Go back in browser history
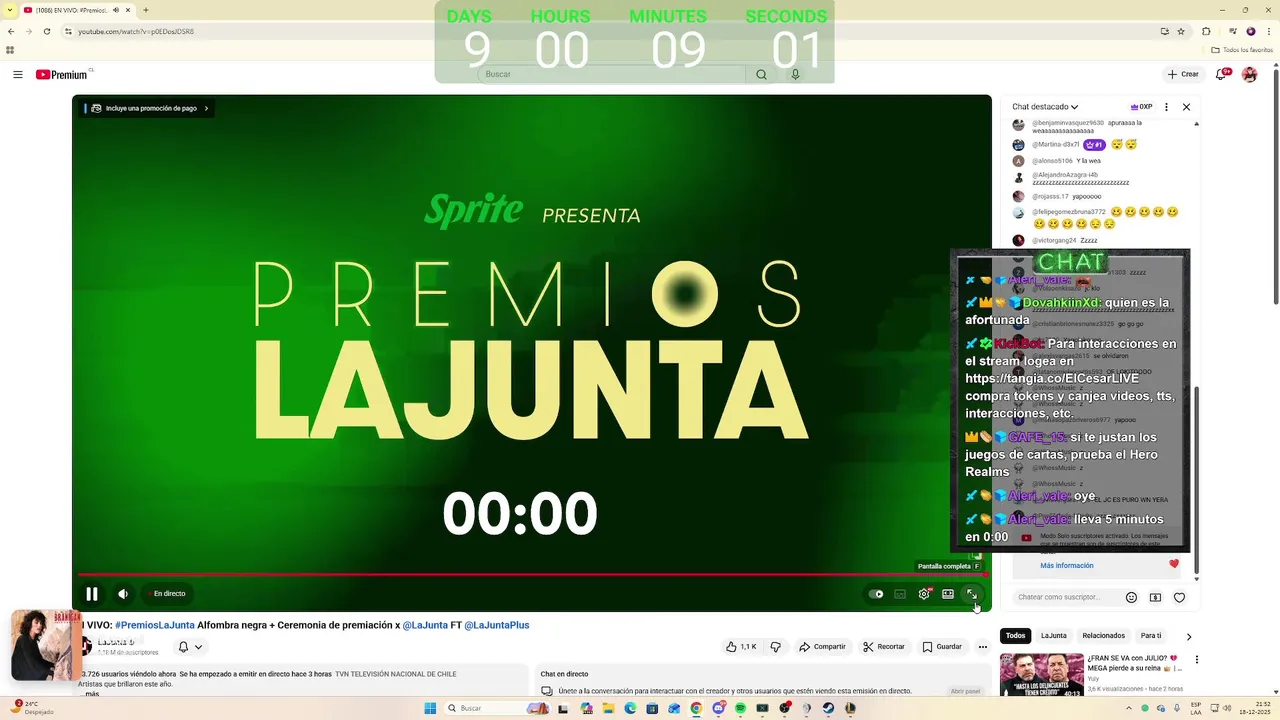Viewport: 1280px width, 720px height. pyautogui.click(x=11, y=31)
